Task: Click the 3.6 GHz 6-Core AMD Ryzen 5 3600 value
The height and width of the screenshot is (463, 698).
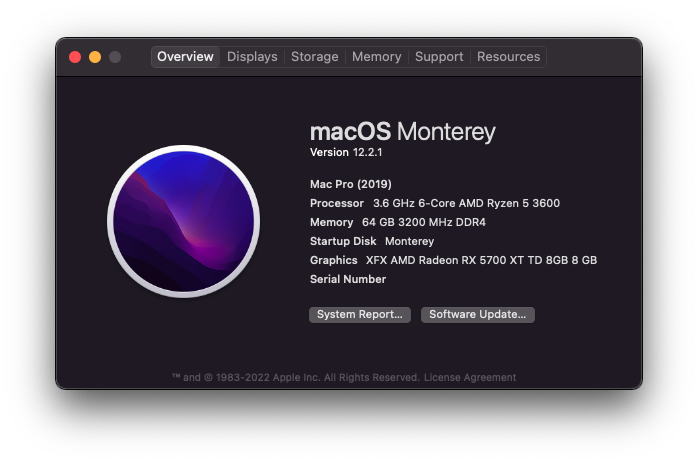Action: pyautogui.click(x=466, y=203)
